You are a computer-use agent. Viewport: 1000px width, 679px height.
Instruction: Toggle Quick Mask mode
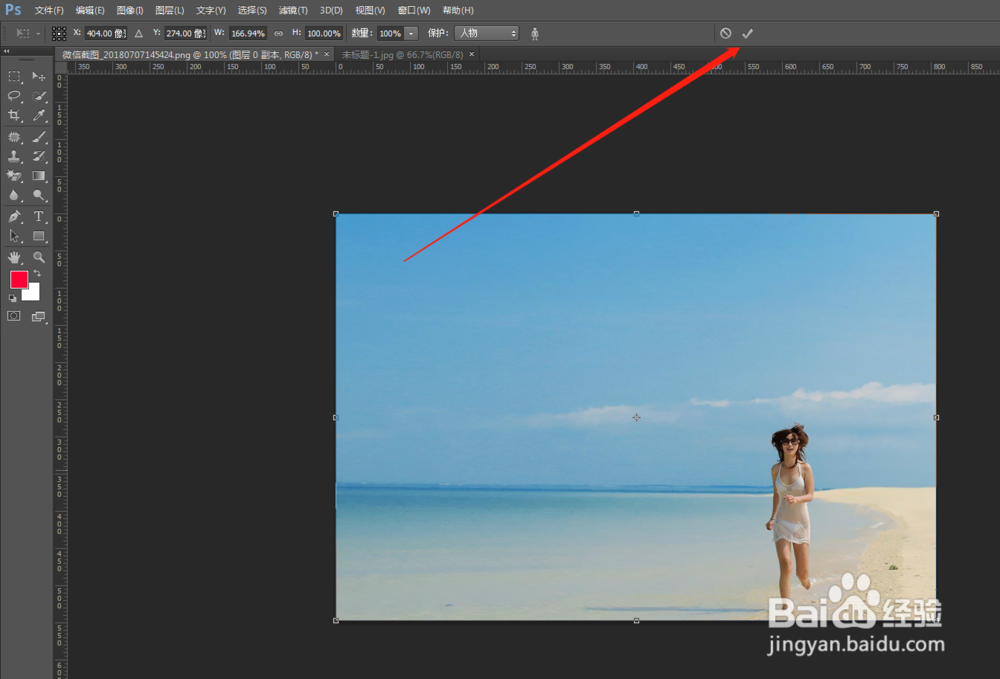tap(14, 316)
